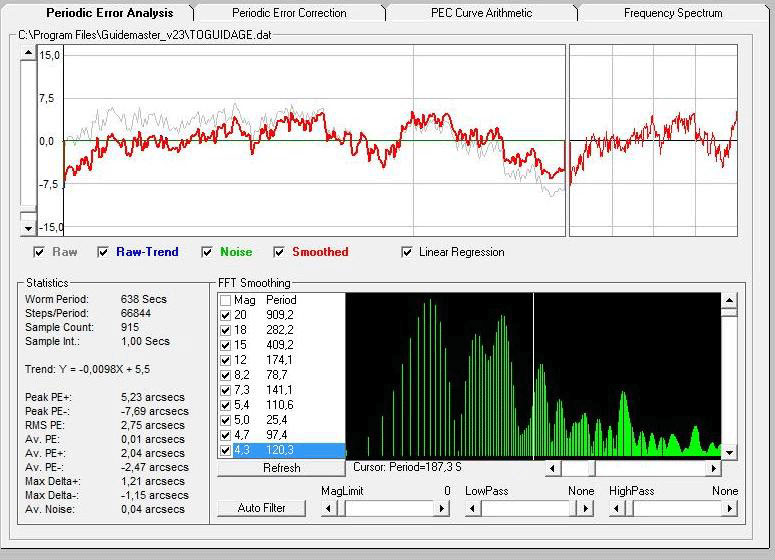Screen dimensions: 775x560
Task: Click the Av. Noise value 0,04 arcsecs
Action: pyautogui.click(x=153, y=509)
